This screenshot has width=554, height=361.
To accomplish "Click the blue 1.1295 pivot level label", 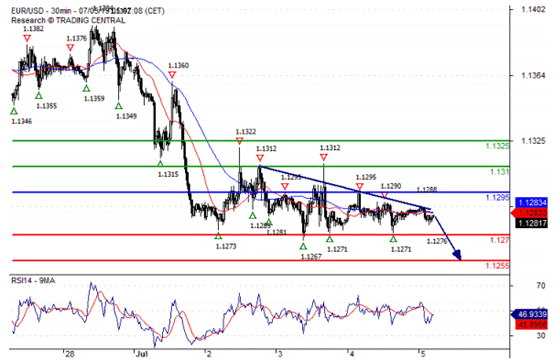I will click(x=497, y=197).
